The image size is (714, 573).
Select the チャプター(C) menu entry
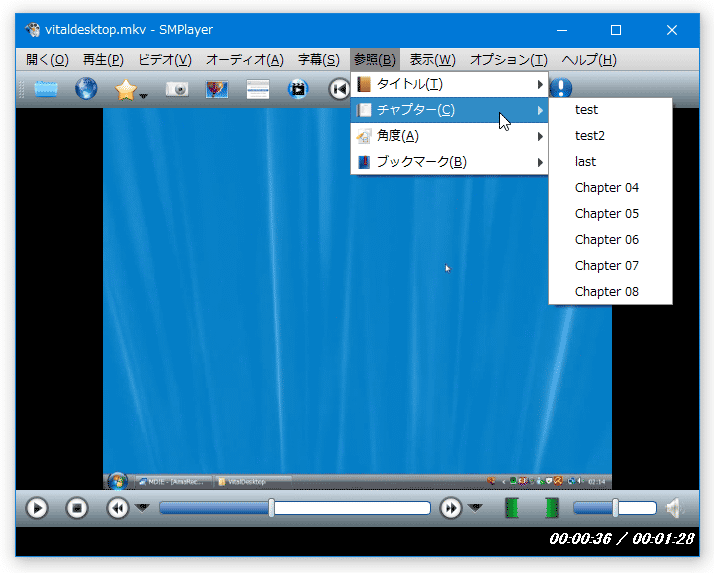click(449, 110)
